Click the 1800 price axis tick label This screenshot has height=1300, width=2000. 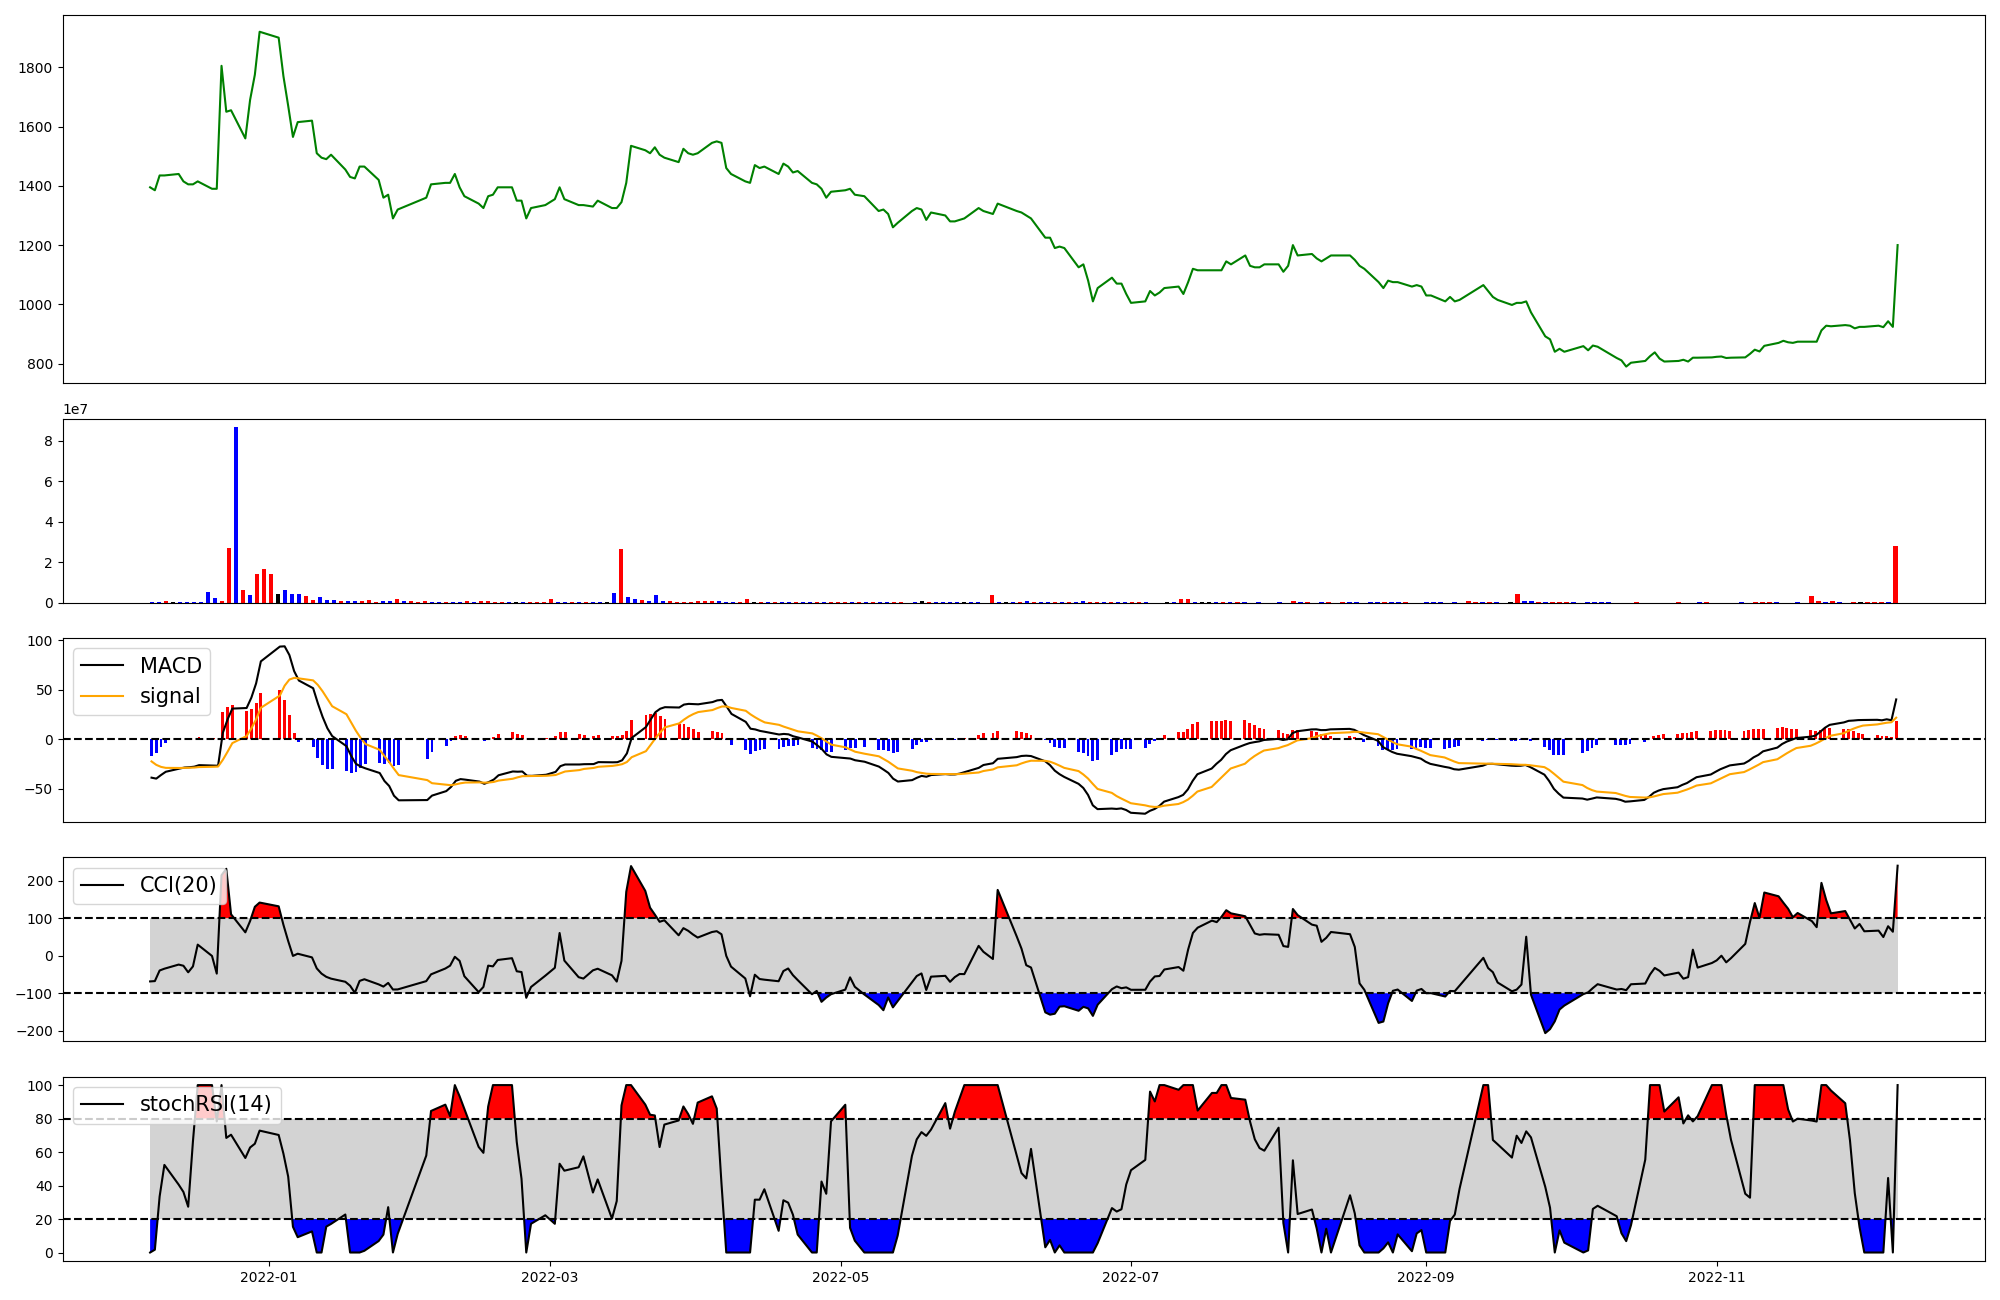[x=36, y=68]
